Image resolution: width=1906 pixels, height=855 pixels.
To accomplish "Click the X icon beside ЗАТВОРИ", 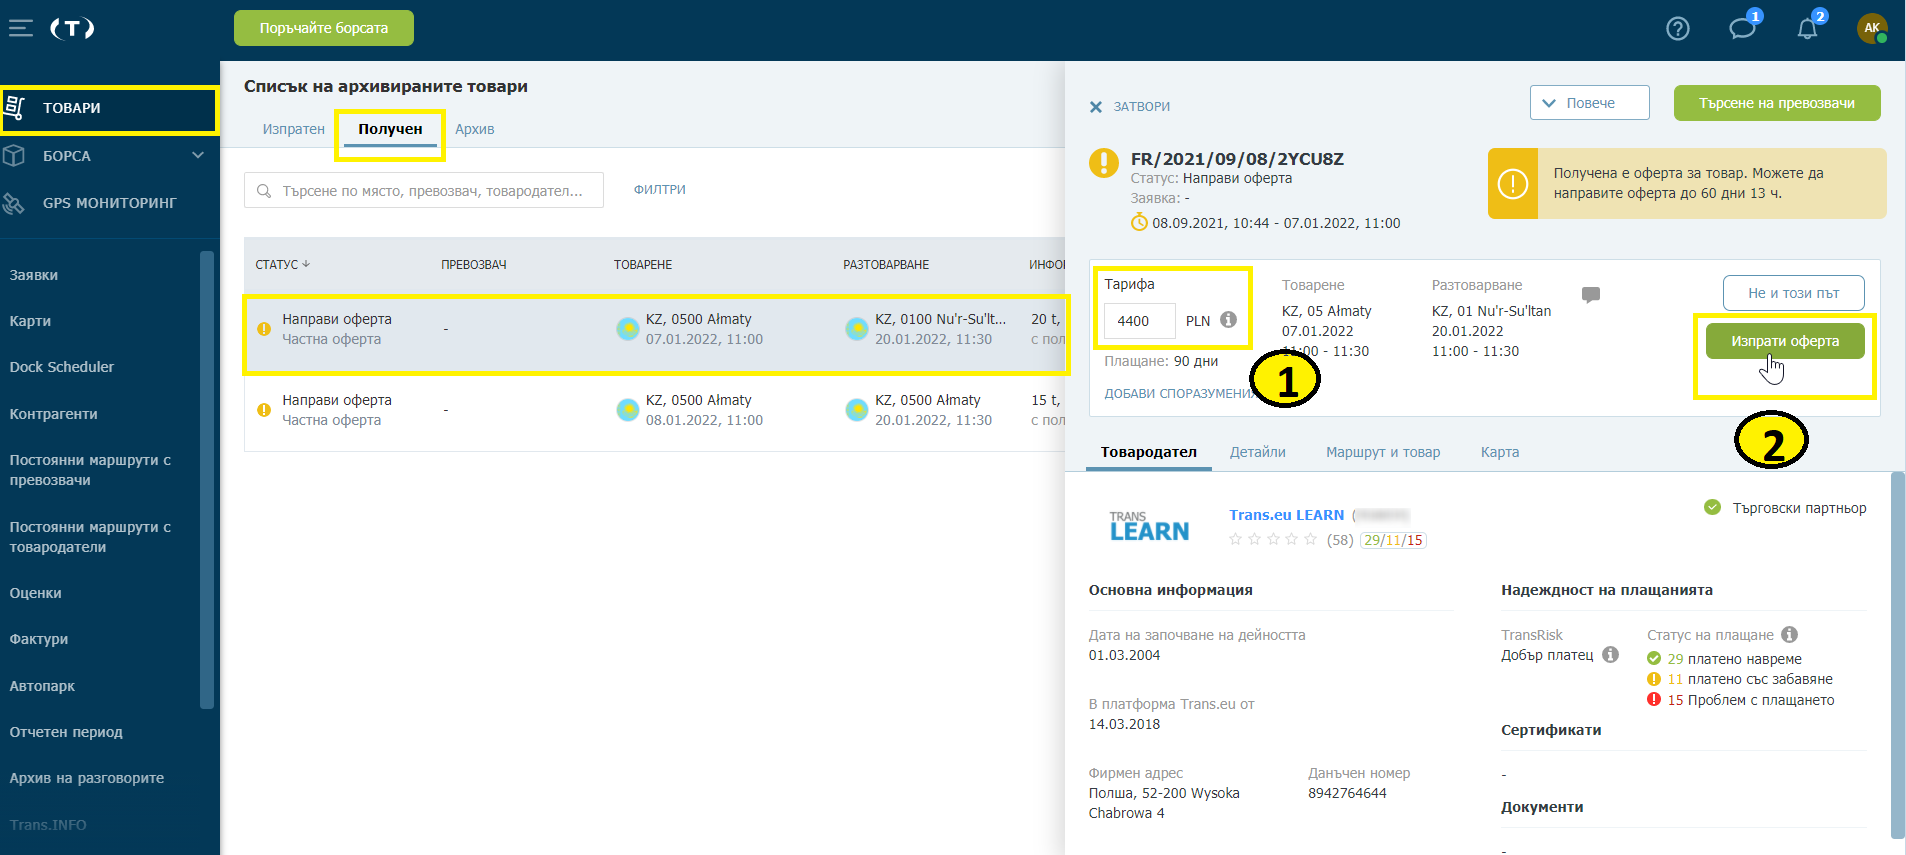I will [1096, 107].
